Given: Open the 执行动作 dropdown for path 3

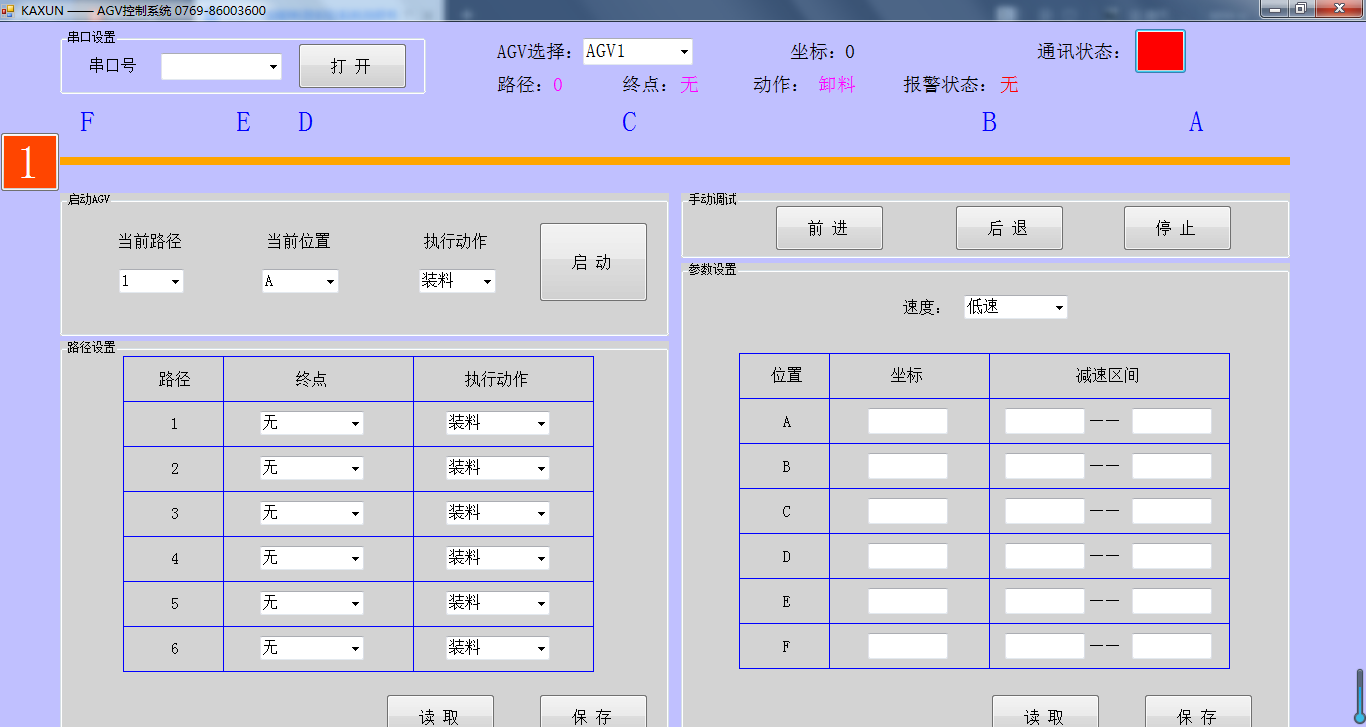Looking at the screenshot, I should tap(498, 513).
